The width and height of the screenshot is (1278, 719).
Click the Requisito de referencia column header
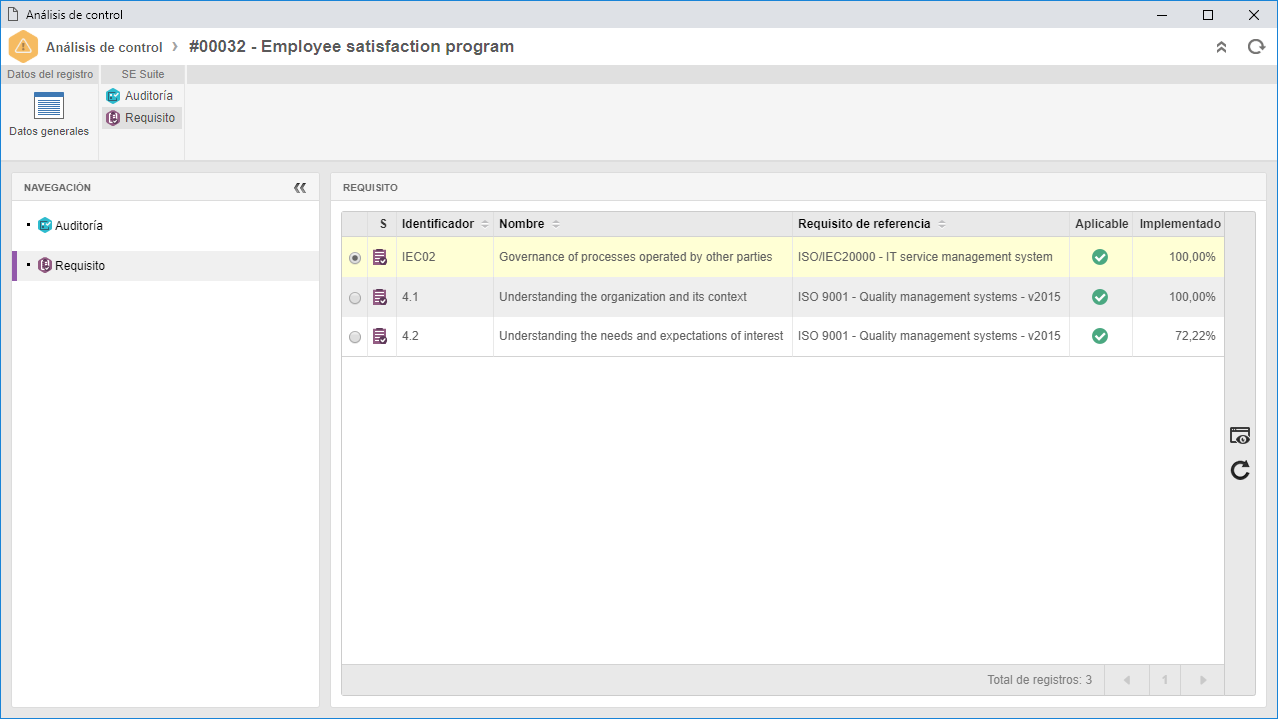click(864, 224)
